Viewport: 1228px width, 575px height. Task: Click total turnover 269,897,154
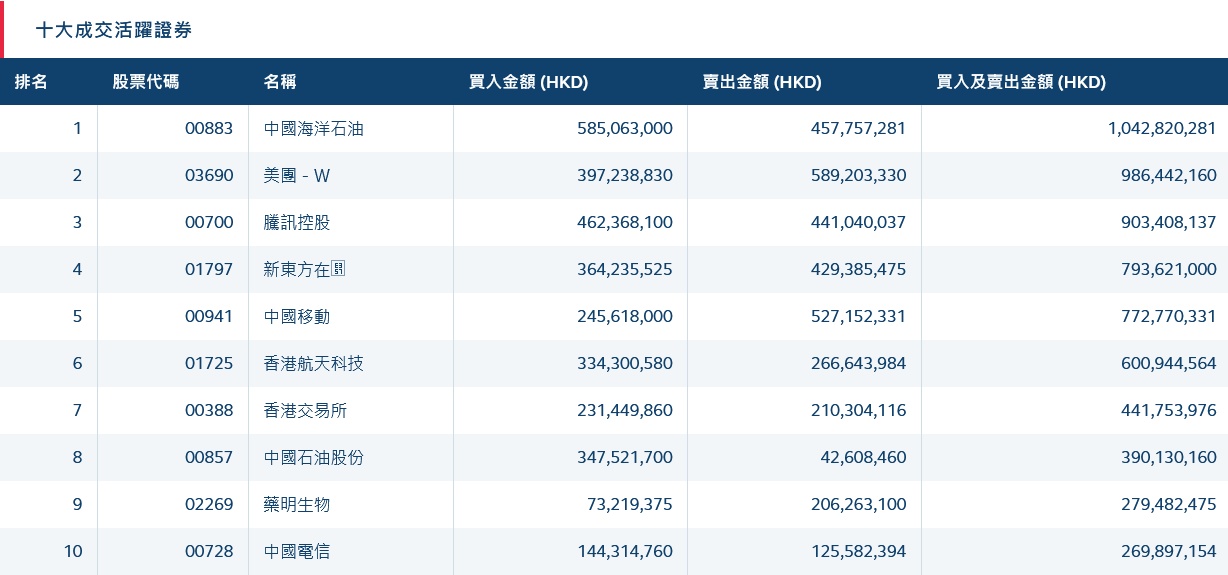1169,551
